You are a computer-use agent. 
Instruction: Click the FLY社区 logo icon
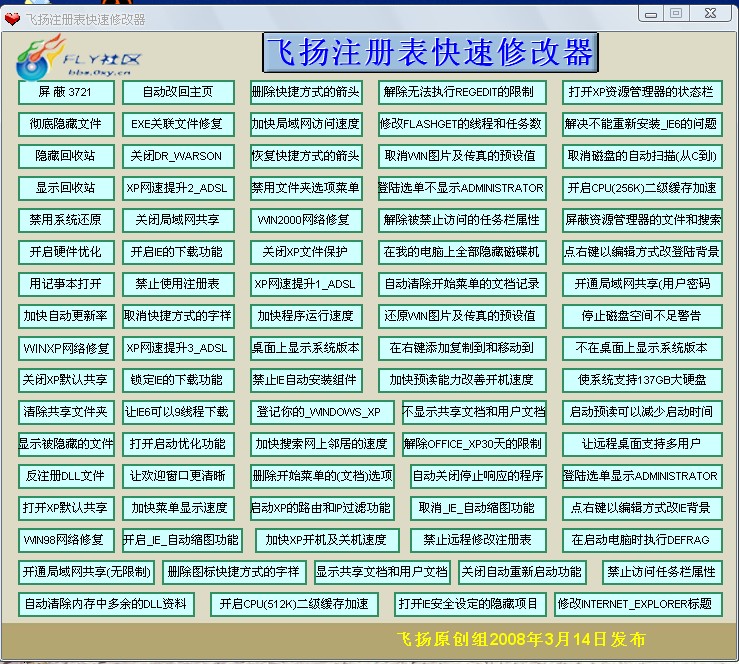coord(79,57)
